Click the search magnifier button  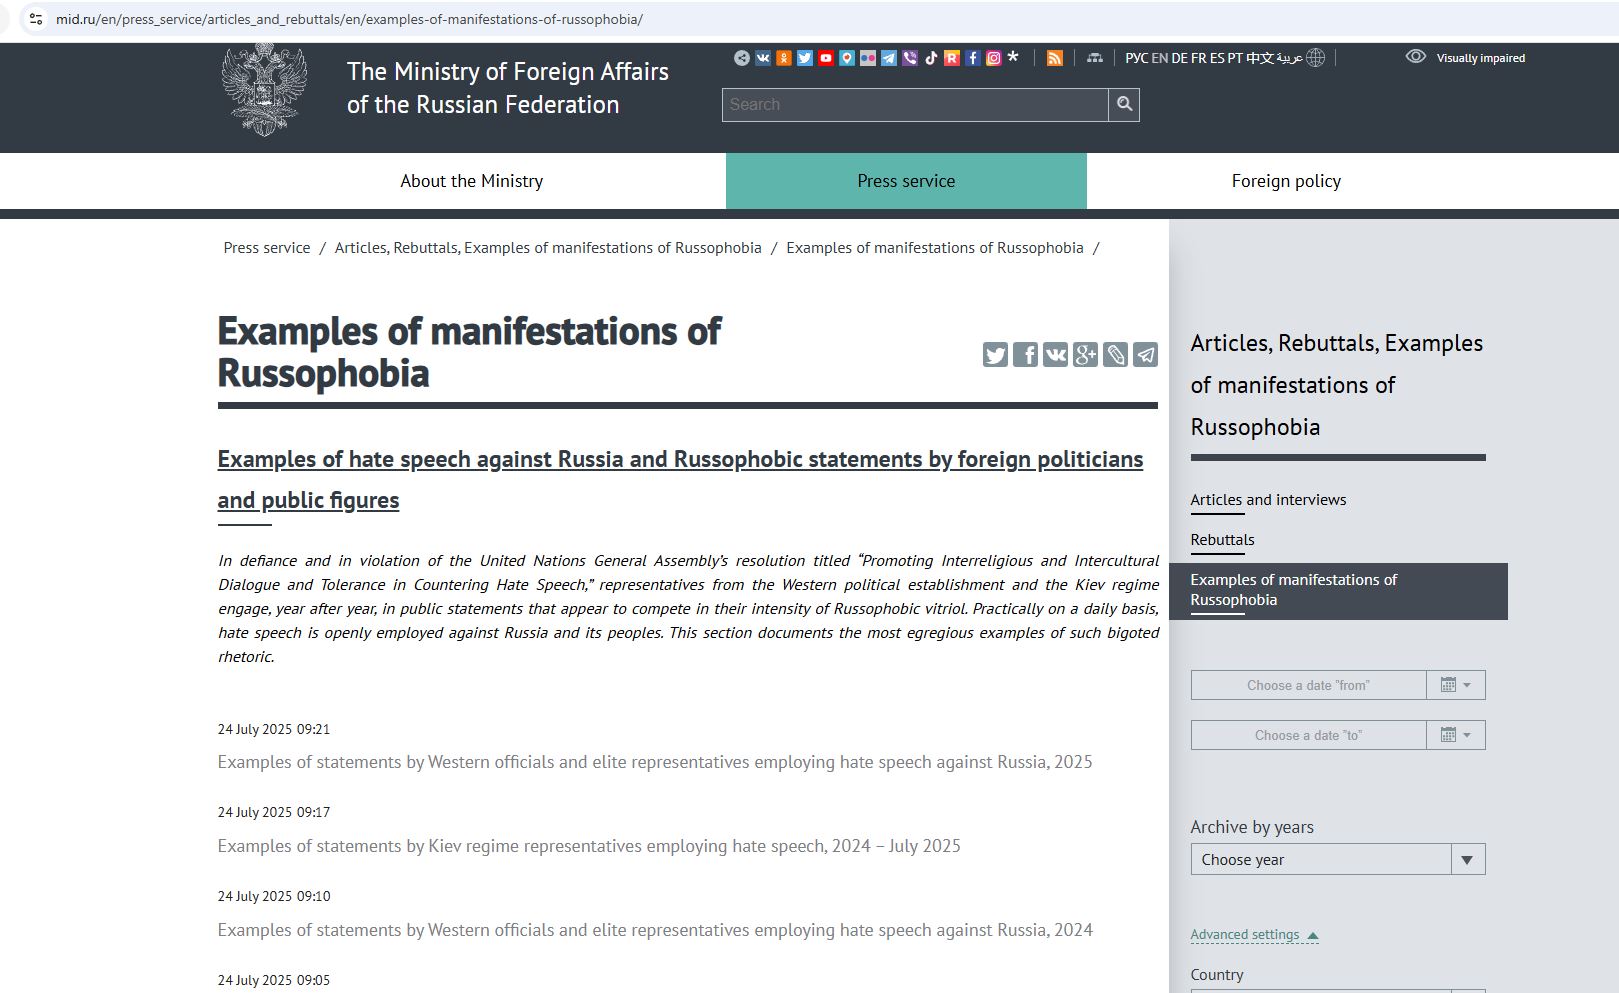click(1124, 104)
